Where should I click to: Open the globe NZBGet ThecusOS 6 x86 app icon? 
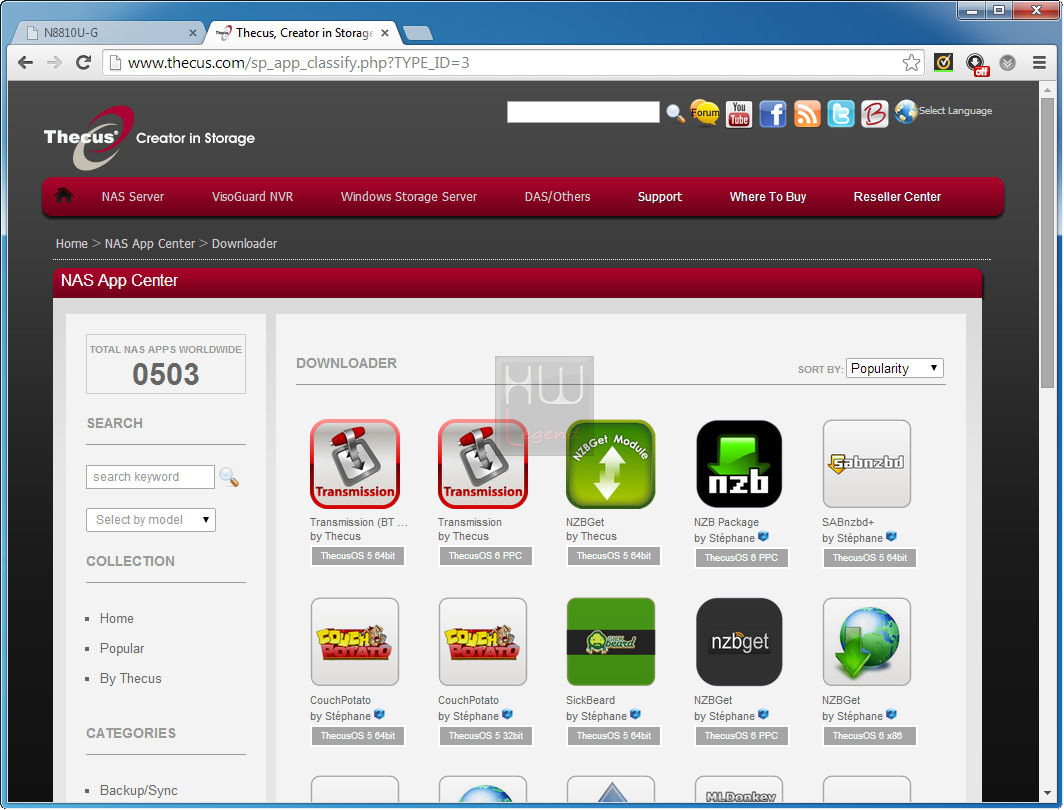[x=867, y=642]
